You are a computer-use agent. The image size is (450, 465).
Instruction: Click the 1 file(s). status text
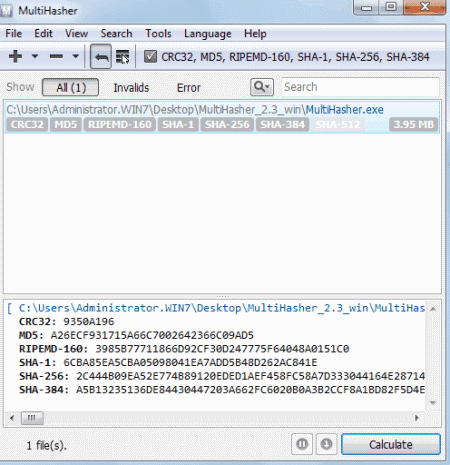46,446
